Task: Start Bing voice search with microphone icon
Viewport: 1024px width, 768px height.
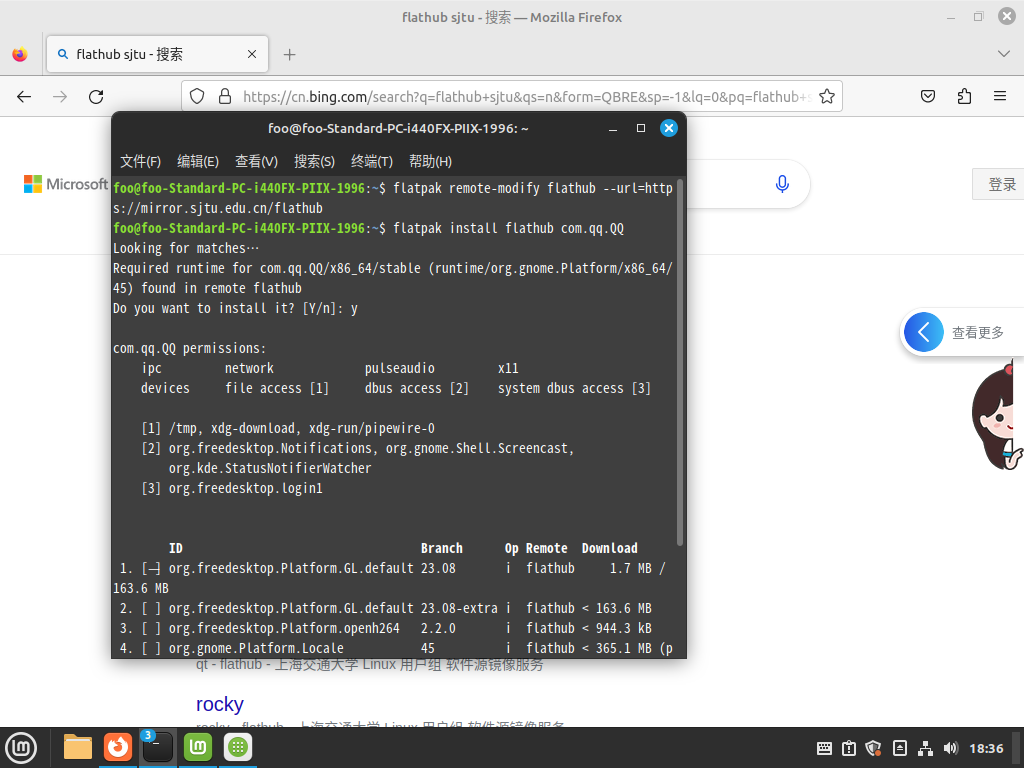Action: (x=782, y=184)
